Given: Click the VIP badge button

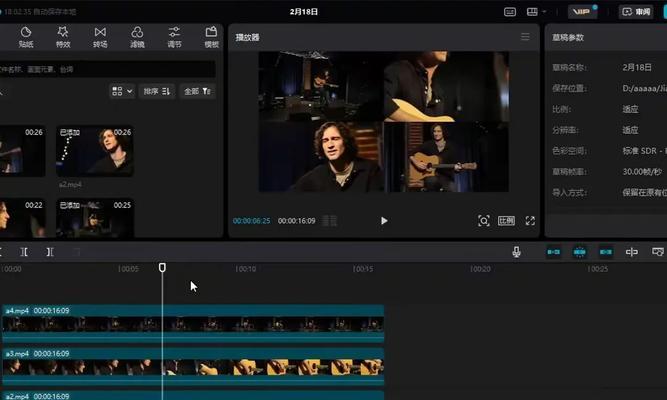Looking at the screenshot, I should tap(582, 11).
